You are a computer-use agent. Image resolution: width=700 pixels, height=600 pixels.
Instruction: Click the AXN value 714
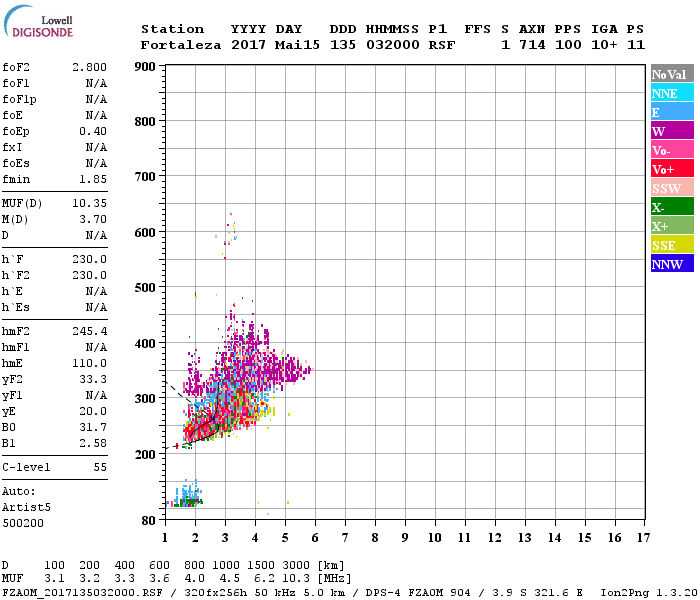tap(532, 45)
